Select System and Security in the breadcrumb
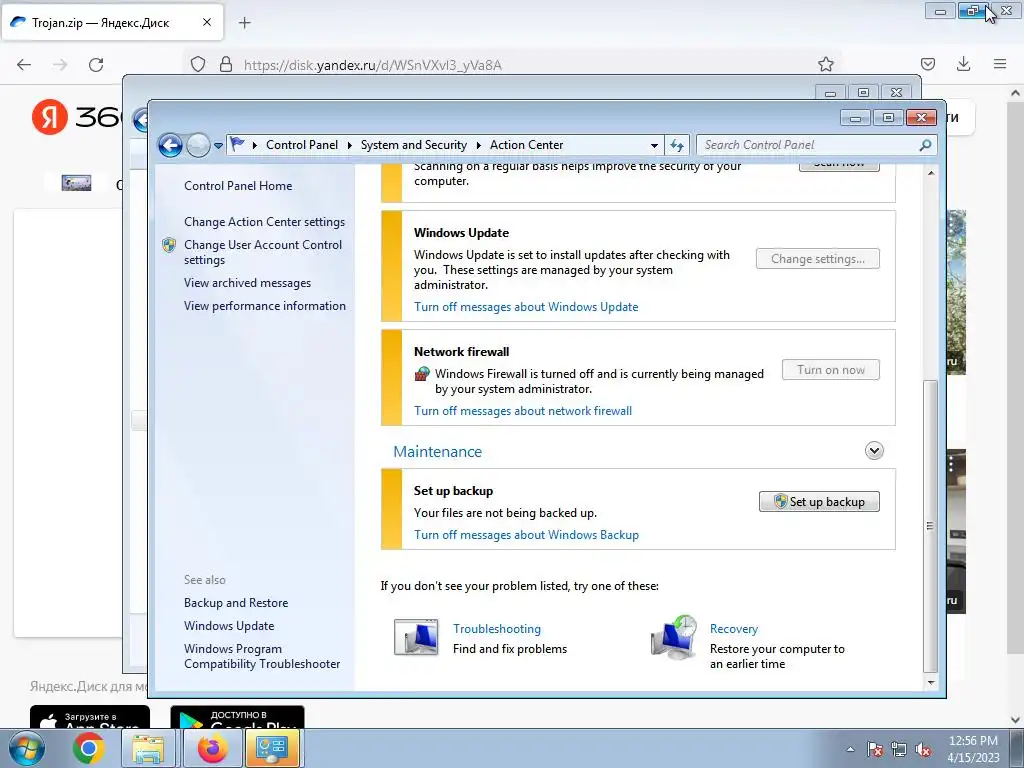 click(414, 145)
